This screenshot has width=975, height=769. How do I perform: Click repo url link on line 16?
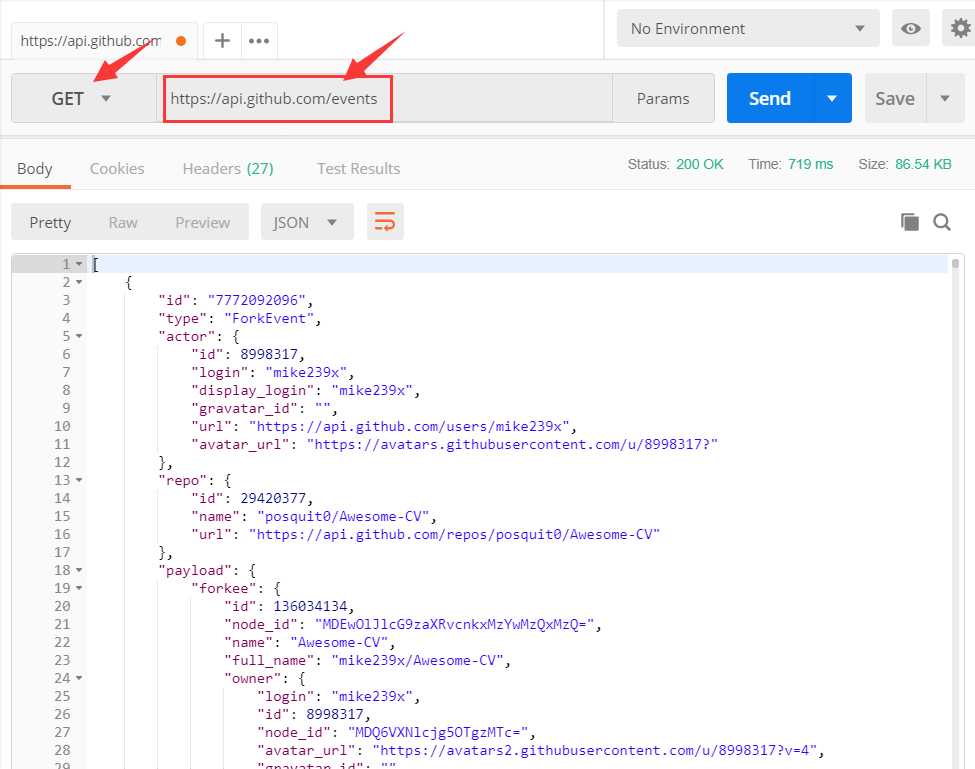pyautogui.click(x=454, y=535)
